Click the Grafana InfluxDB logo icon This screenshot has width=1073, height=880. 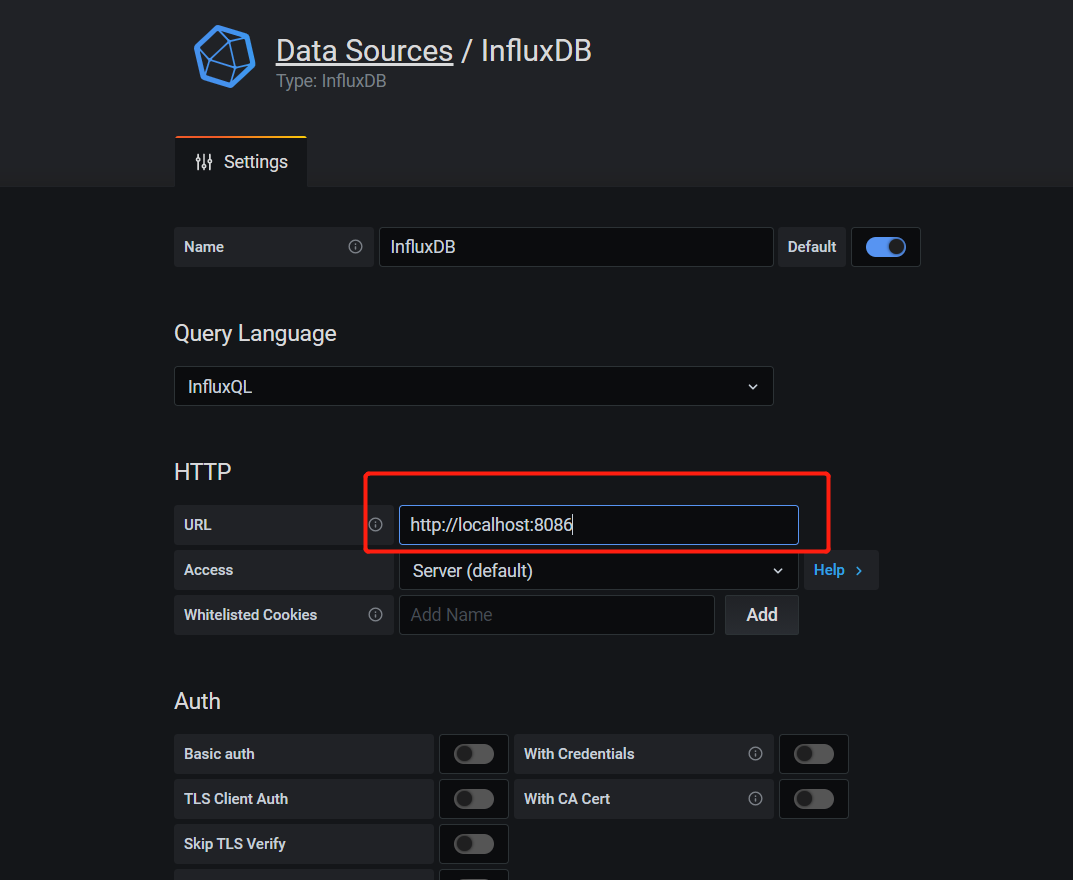pos(224,57)
